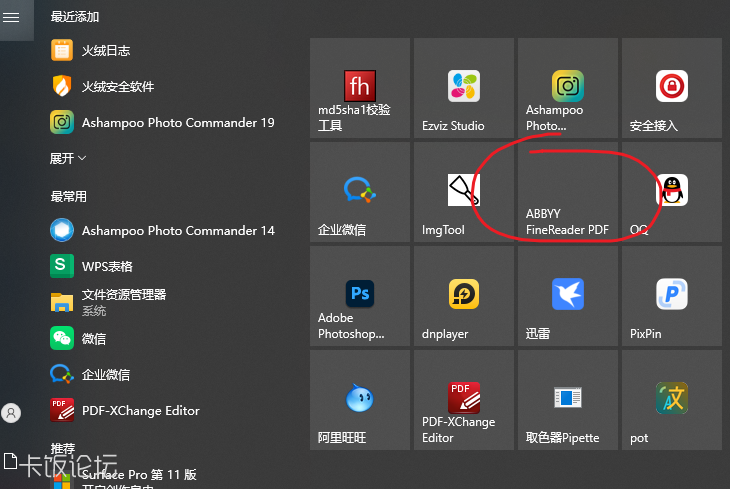Open the md5sha1校验工具 tile
730x489 pixels.
tap(360, 88)
